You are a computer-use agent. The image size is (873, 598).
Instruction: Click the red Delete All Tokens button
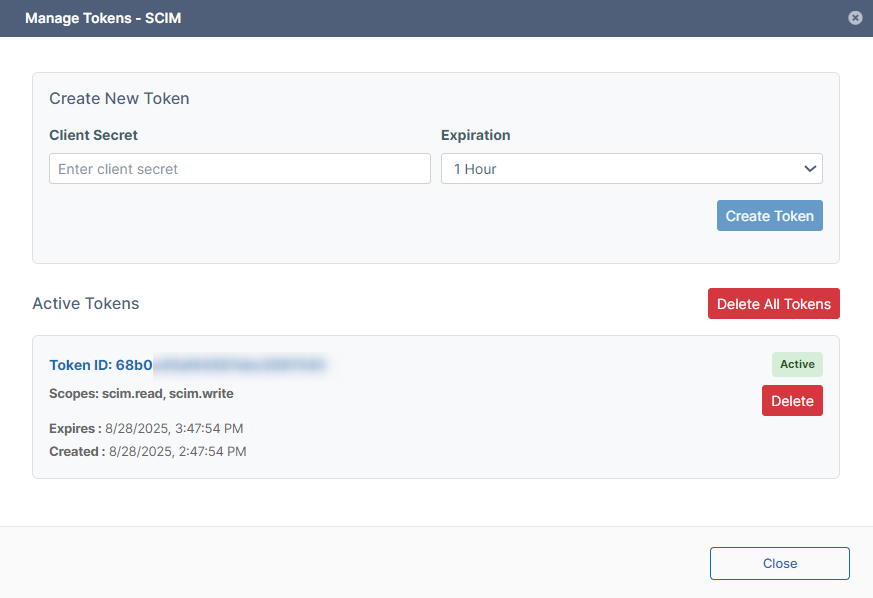click(773, 304)
